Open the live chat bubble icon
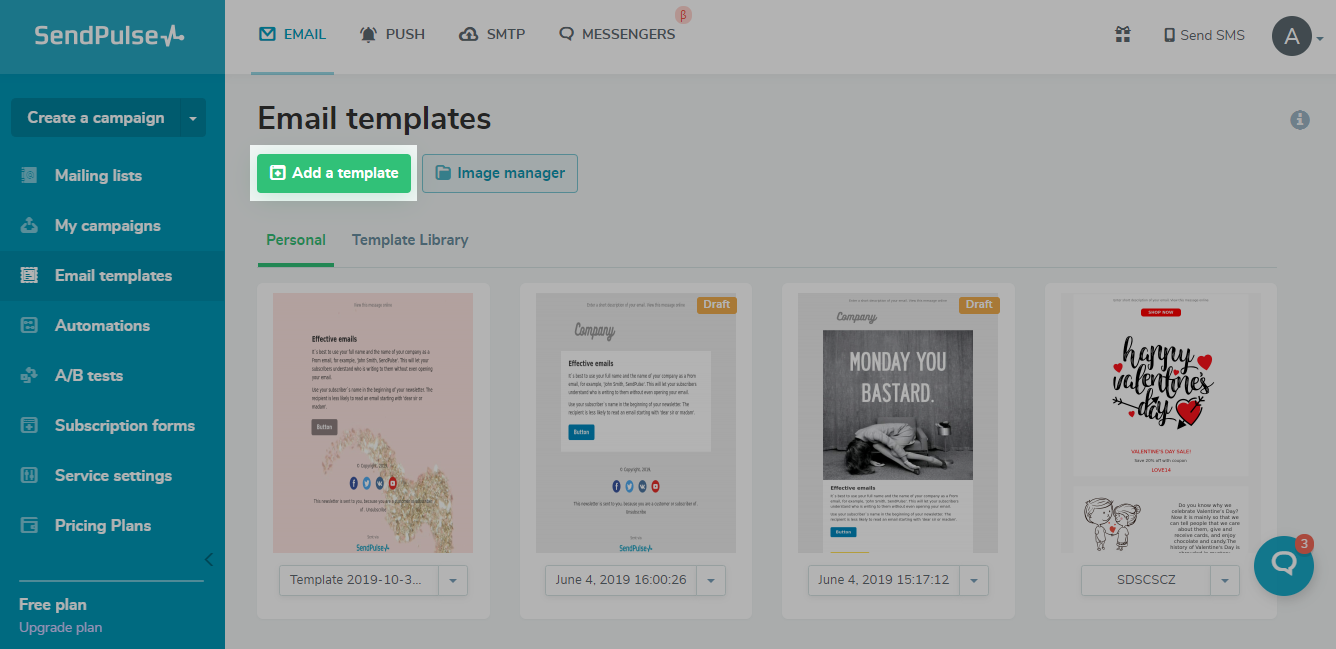Screen dimensions: 1336x649 pos(1283,565)
